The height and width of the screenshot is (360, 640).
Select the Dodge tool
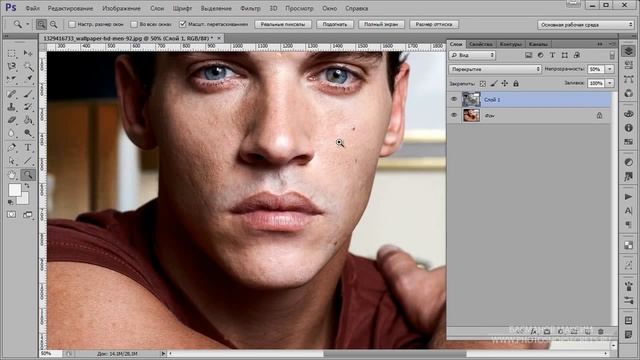(x=28, y=133)
